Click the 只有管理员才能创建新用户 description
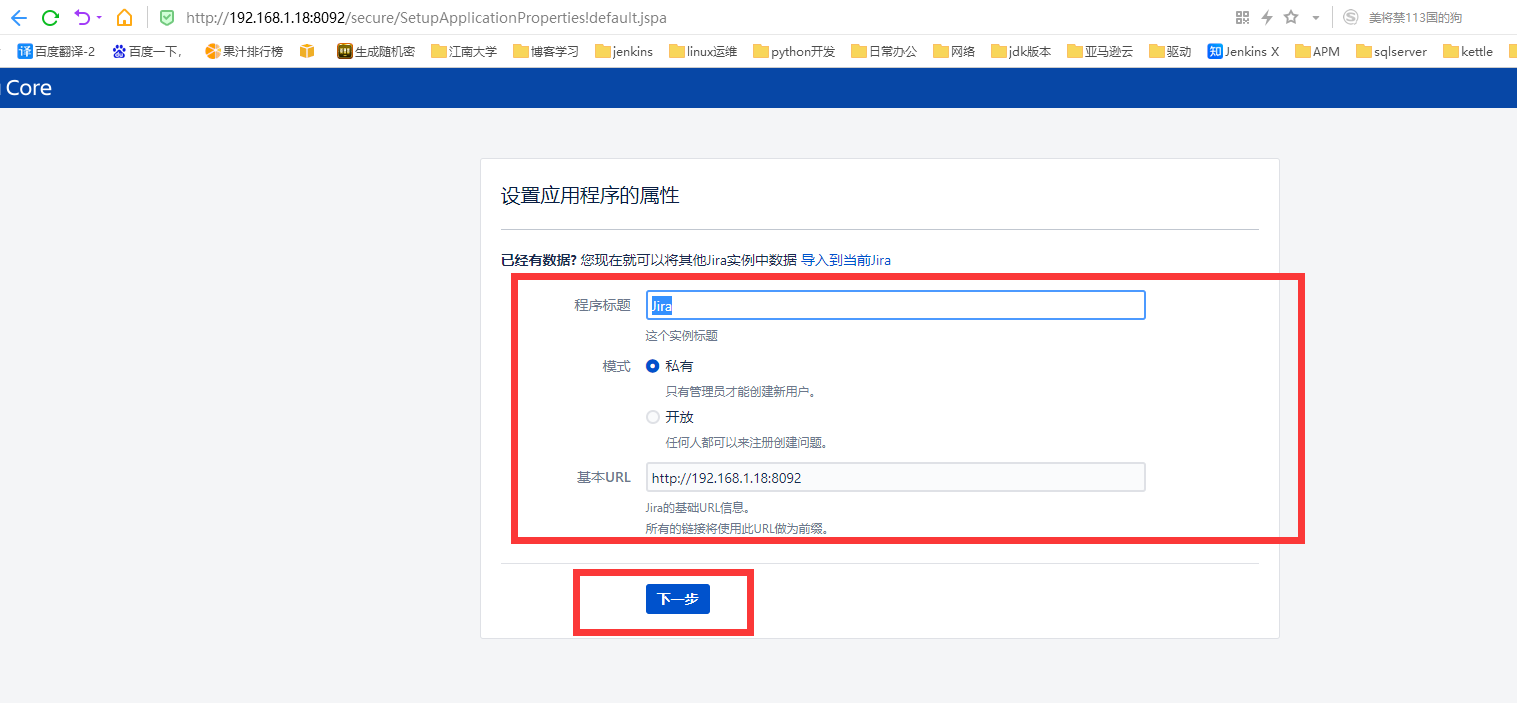Viewport: 1517px width, 703px height. click(x=741, y=392)
